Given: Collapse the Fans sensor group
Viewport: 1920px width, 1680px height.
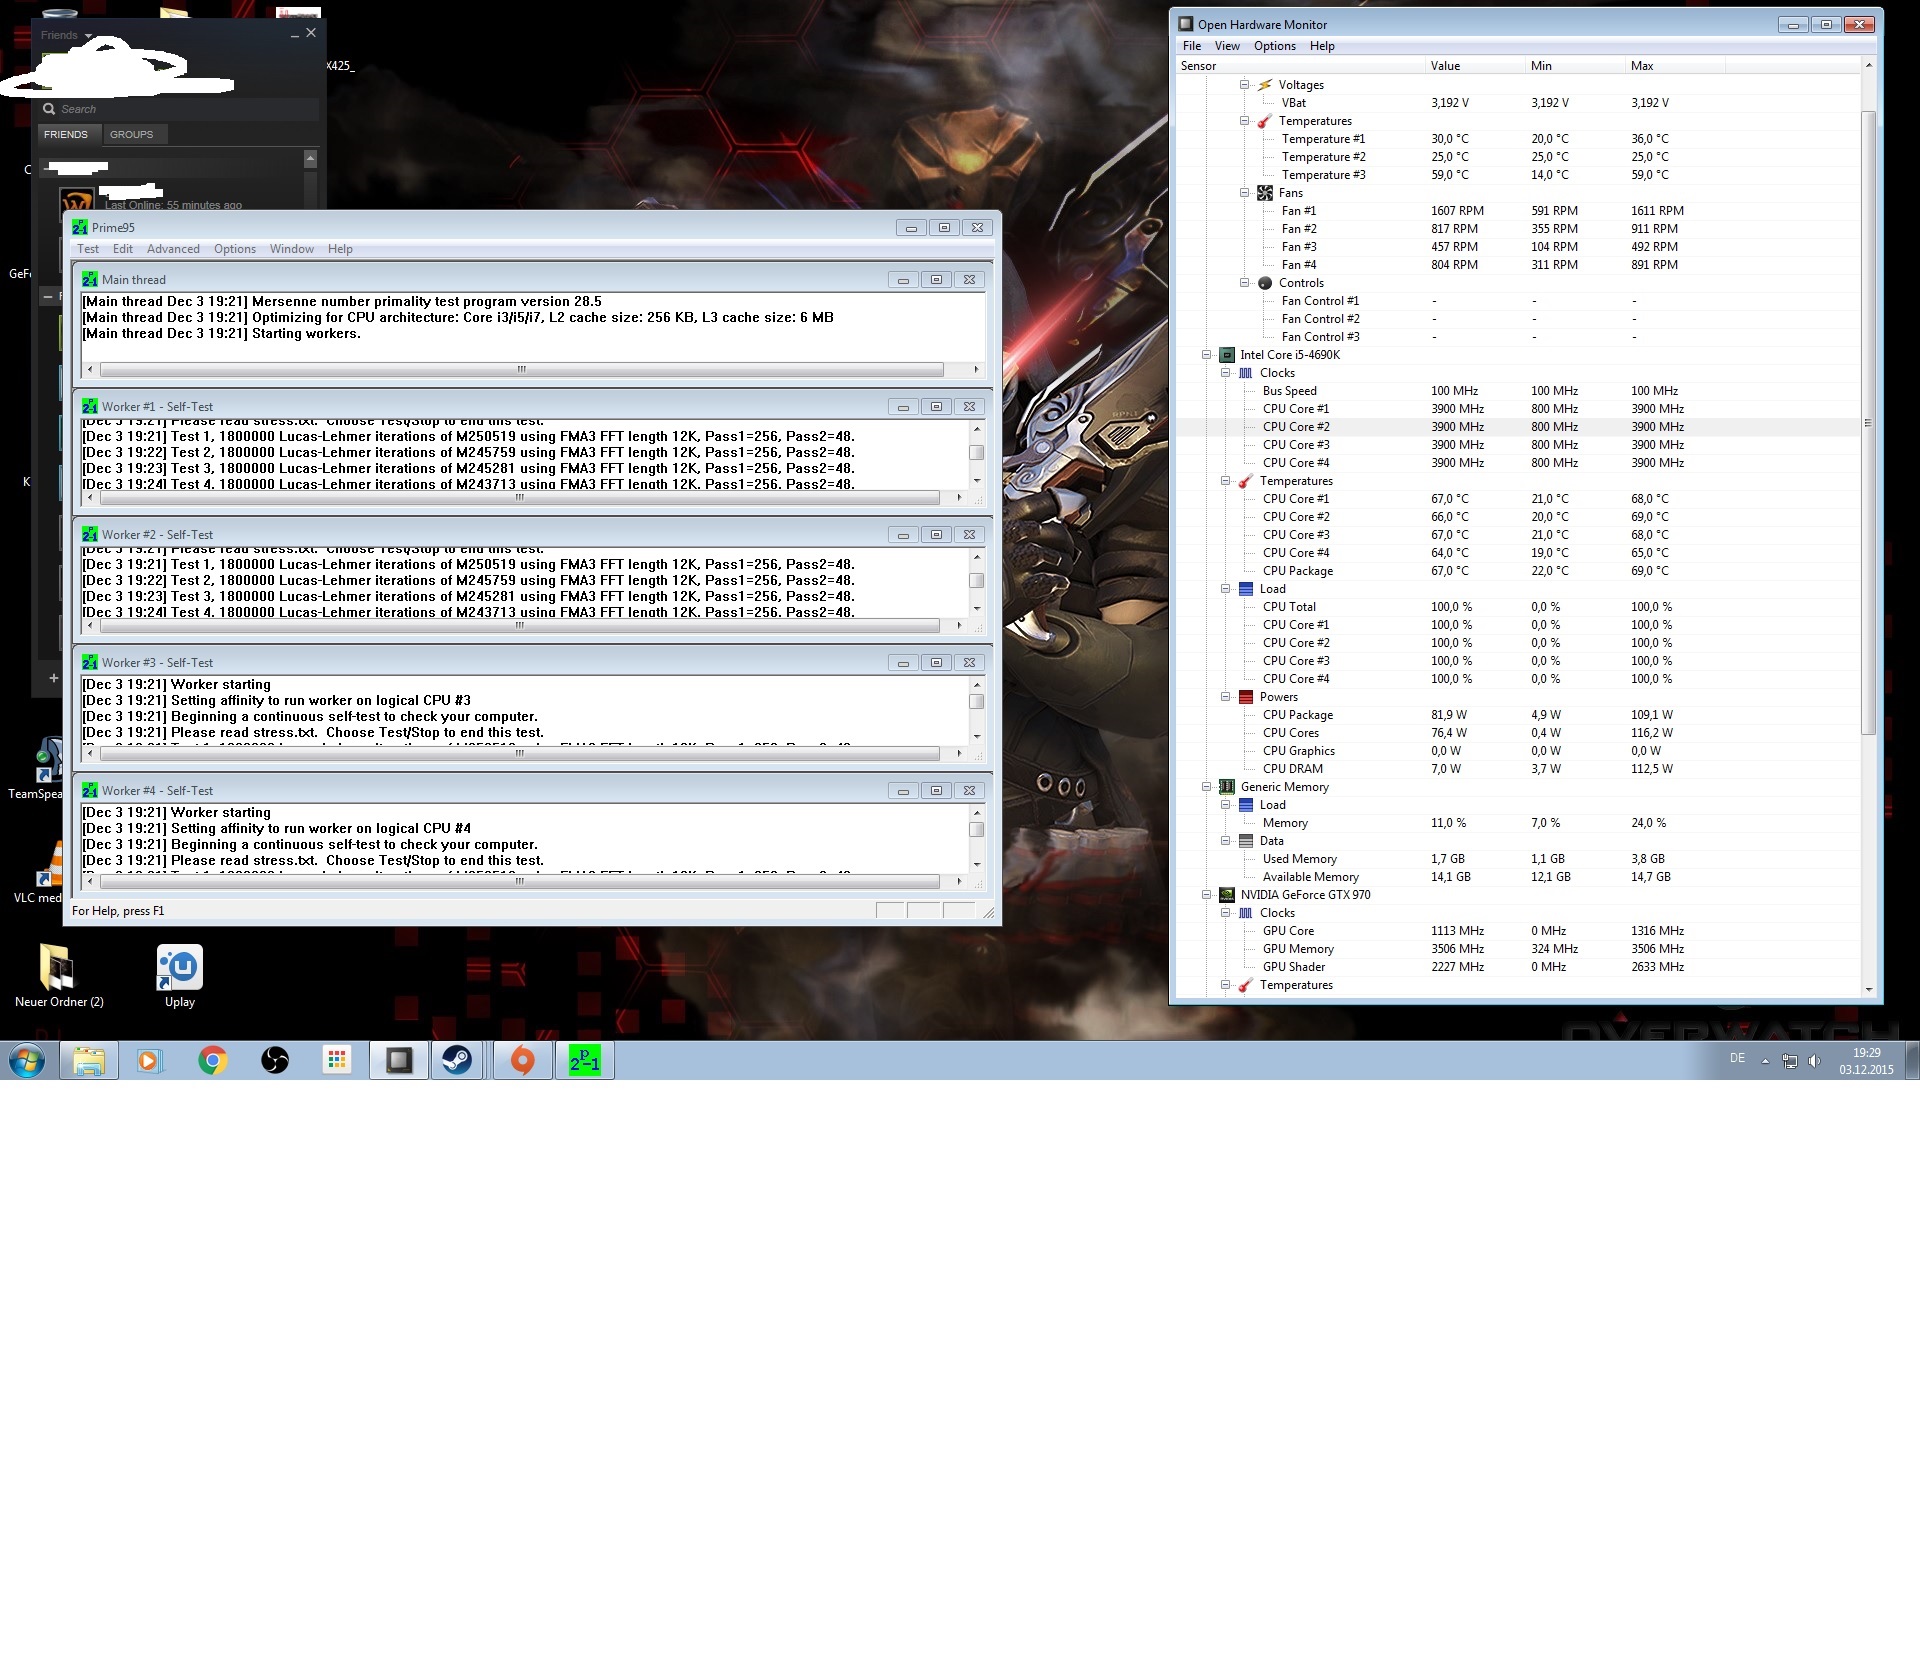Looking at the screenshot, I should click(x=1245, y=193).
